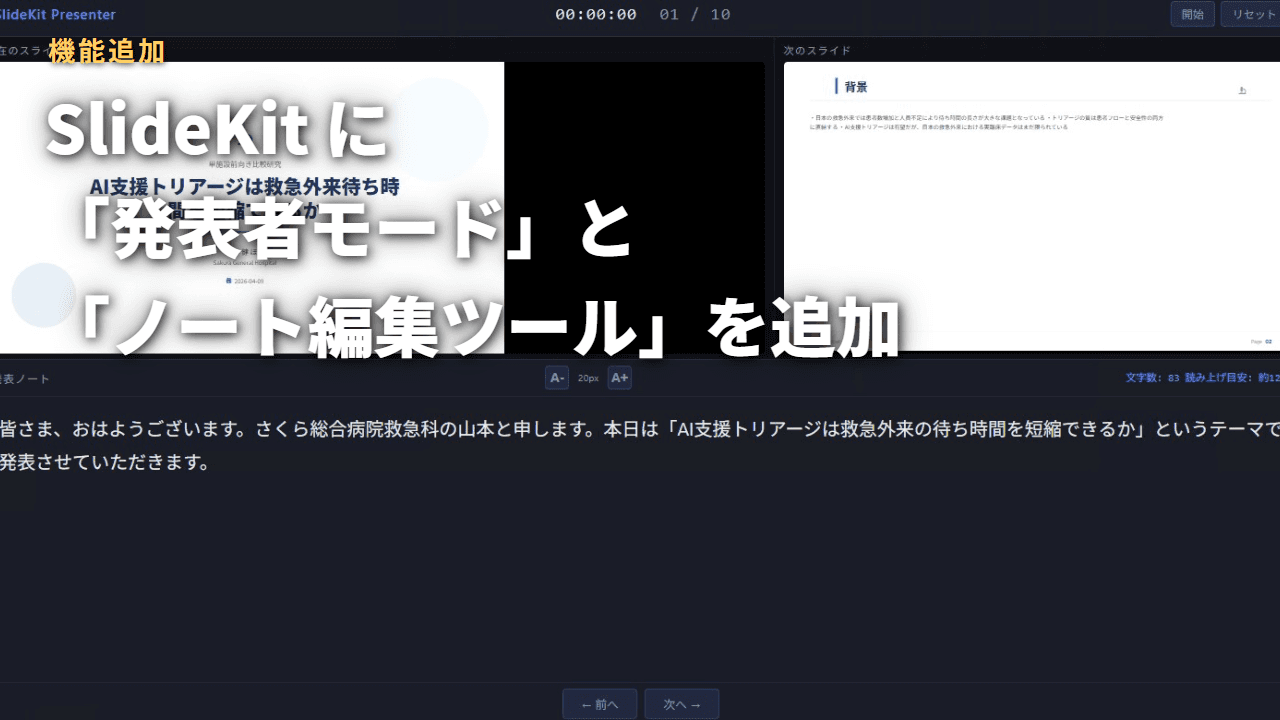Click the 次のスライド panel label
The height and width of the screenshot is (720, 1280).
tap(817, 50)
